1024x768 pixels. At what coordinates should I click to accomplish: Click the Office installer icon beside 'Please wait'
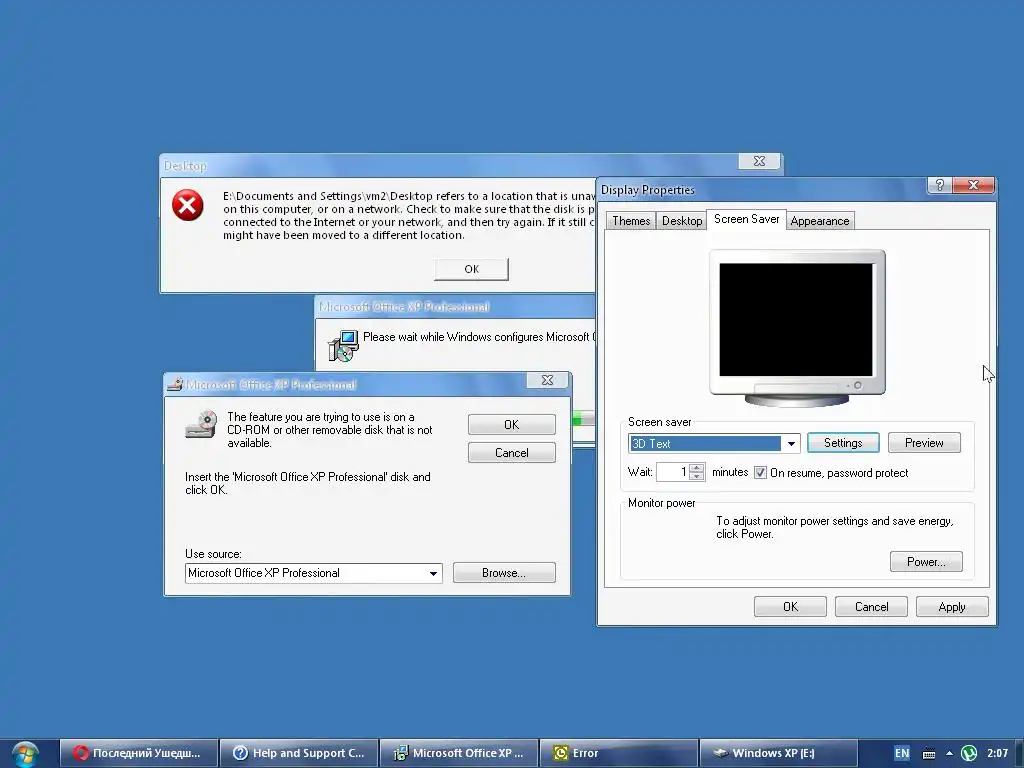click(344, 345)
